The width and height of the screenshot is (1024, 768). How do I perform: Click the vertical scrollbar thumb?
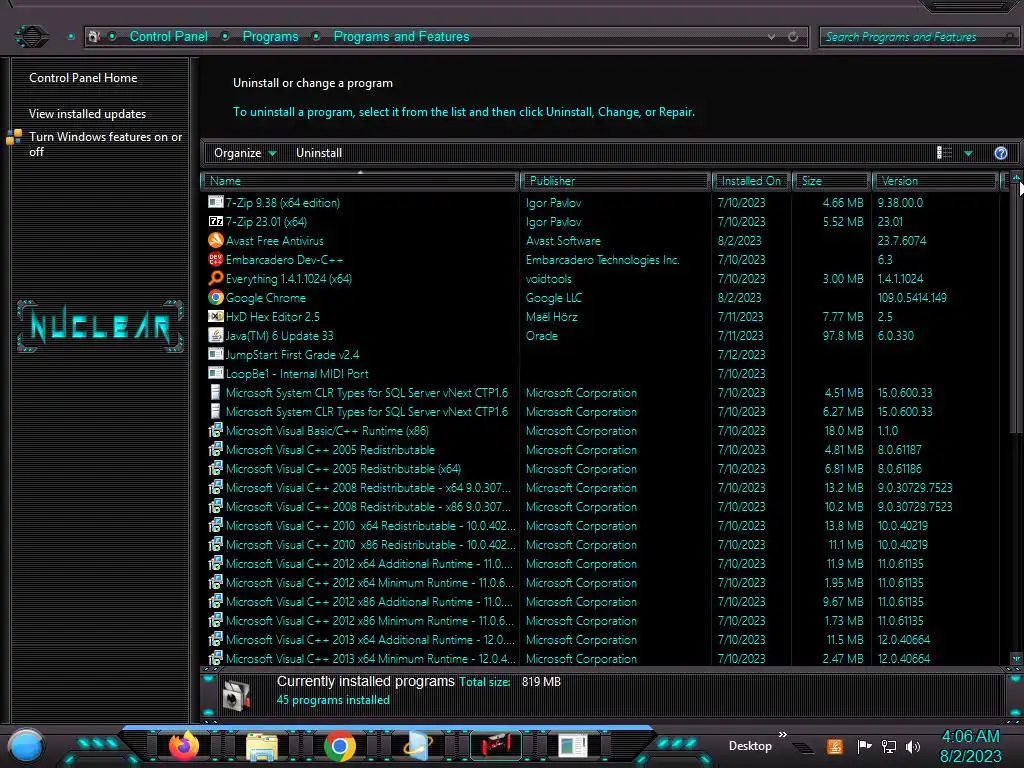tap(1016, 308)
